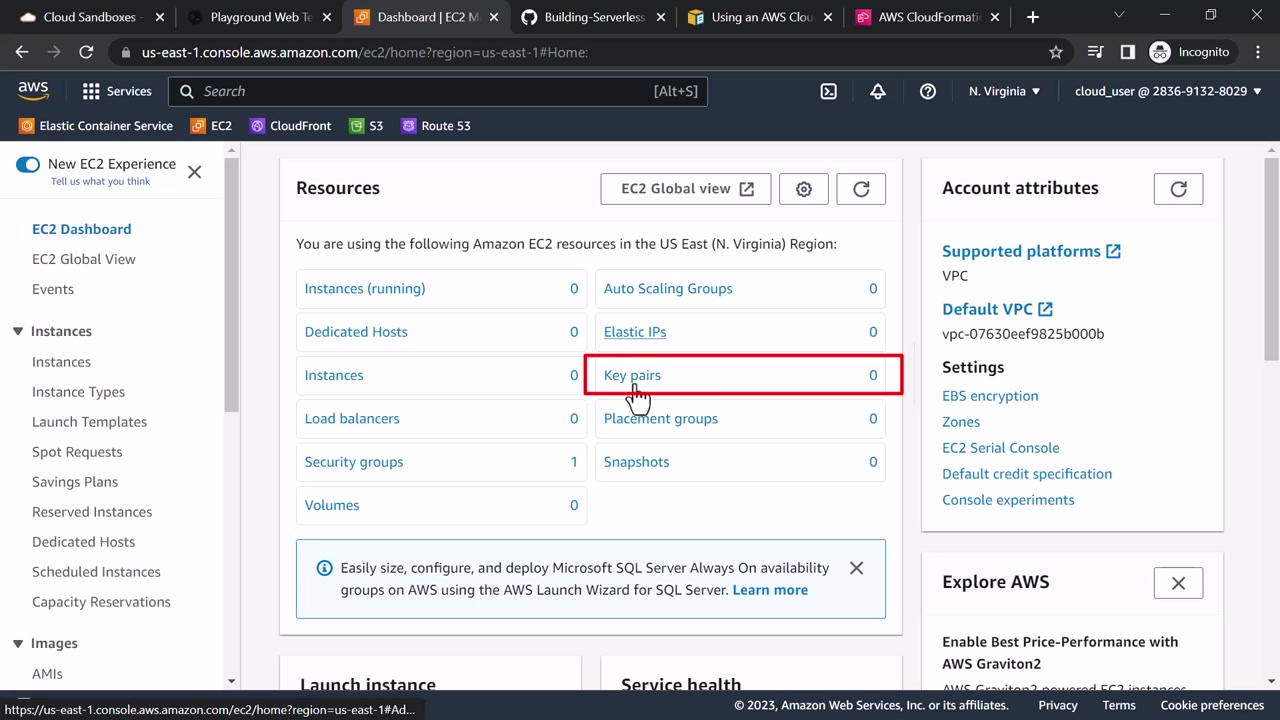Expand the cloud_user account menu
Screen dimensions: 1280x720
[x=1168, y=91]
